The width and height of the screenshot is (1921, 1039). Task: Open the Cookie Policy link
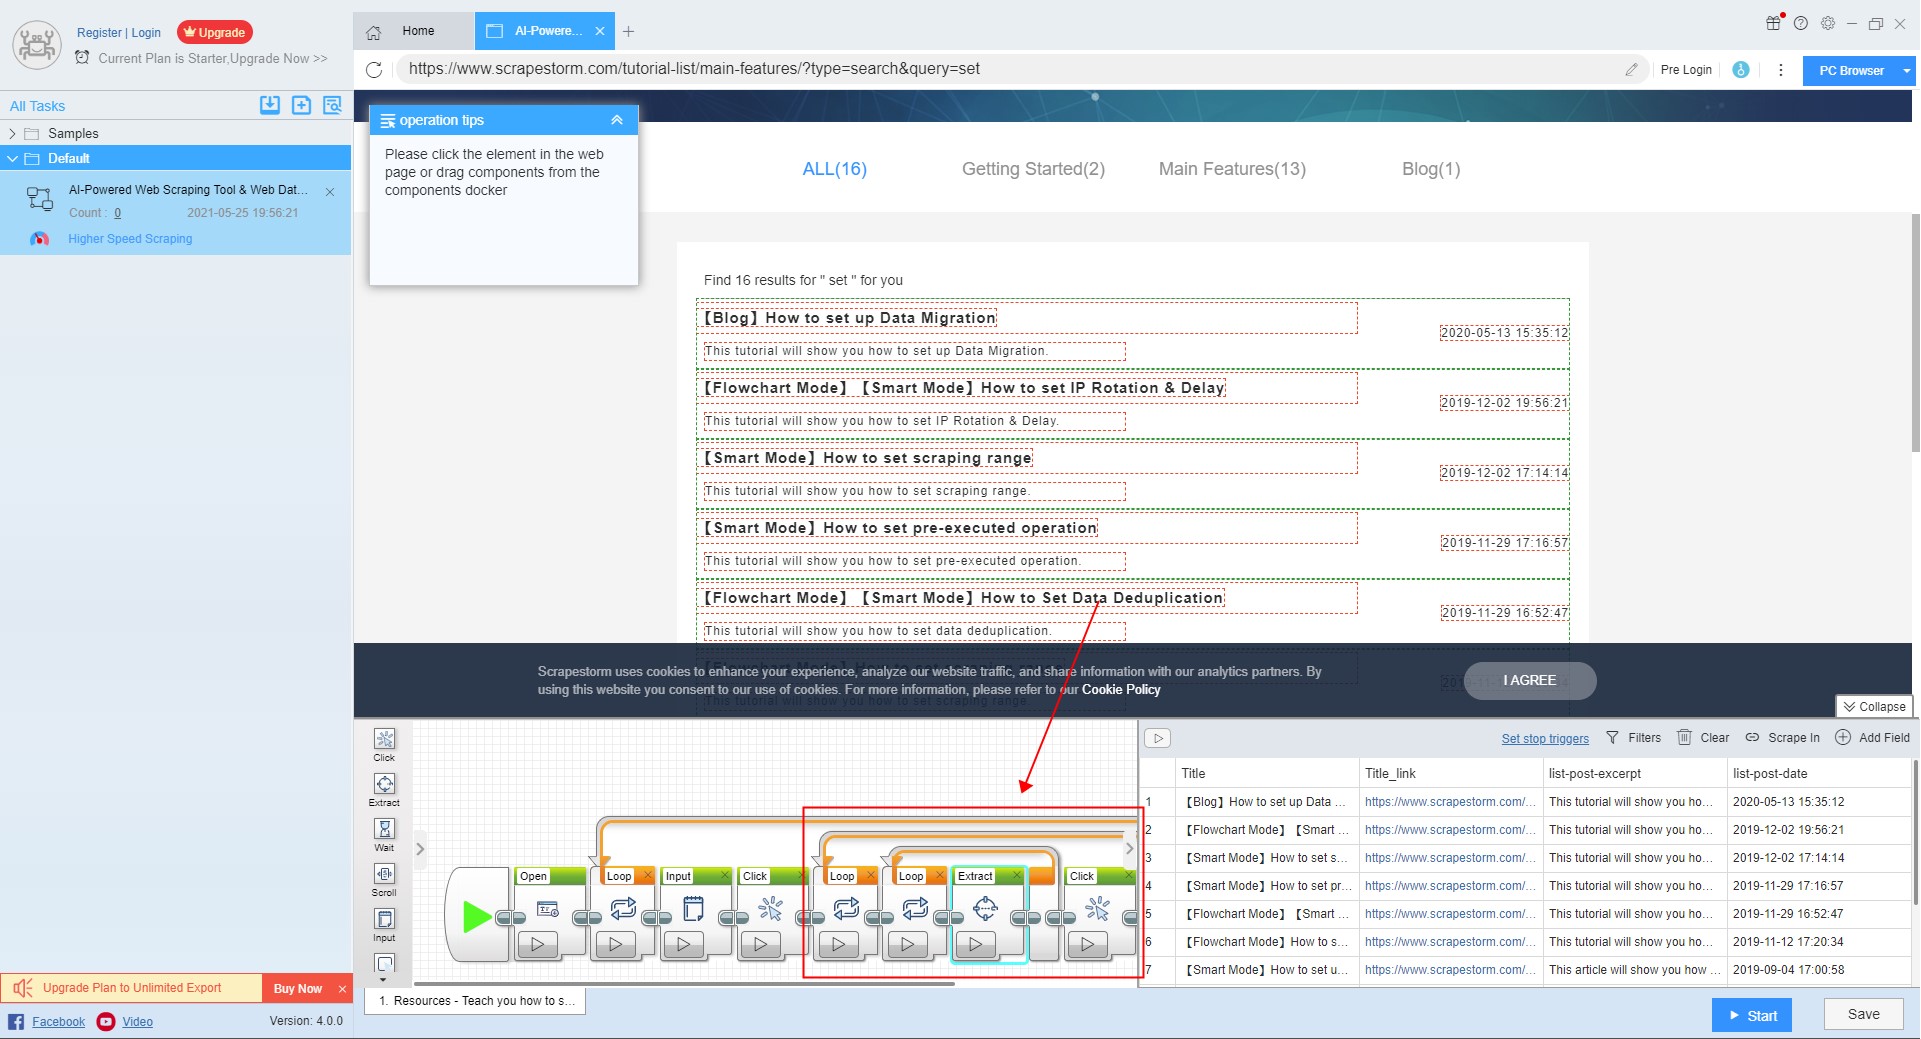point(1121,690)
